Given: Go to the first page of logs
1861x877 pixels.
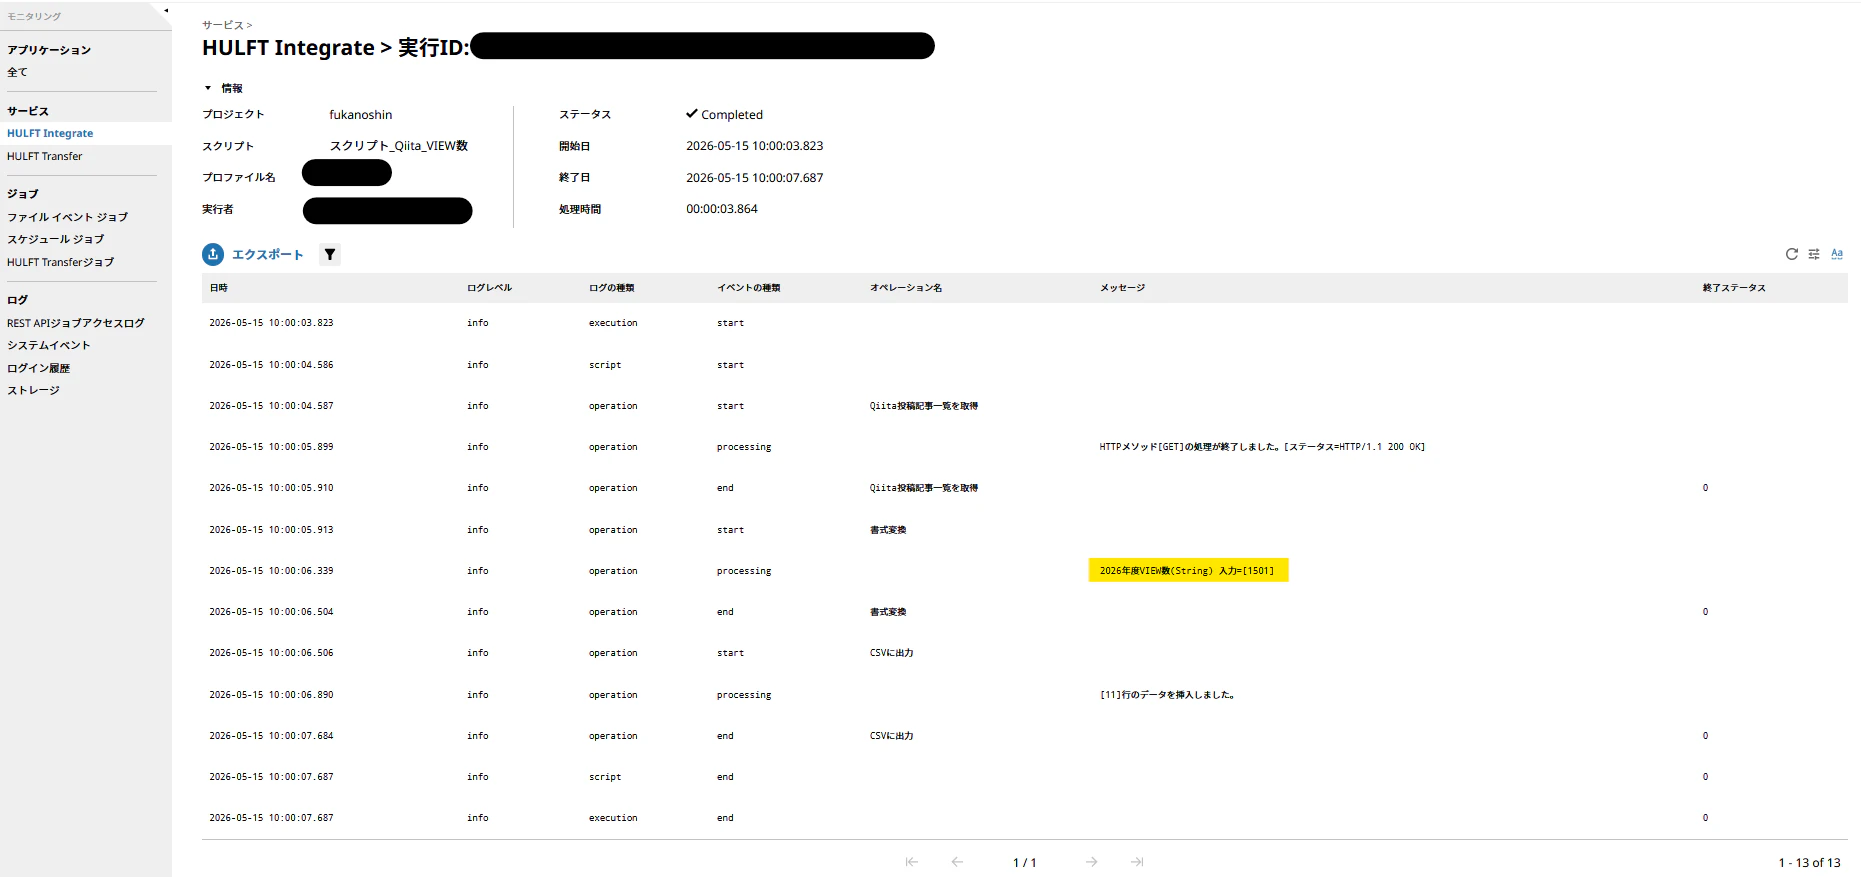Looking at the screenshot, I should [912, 862].
